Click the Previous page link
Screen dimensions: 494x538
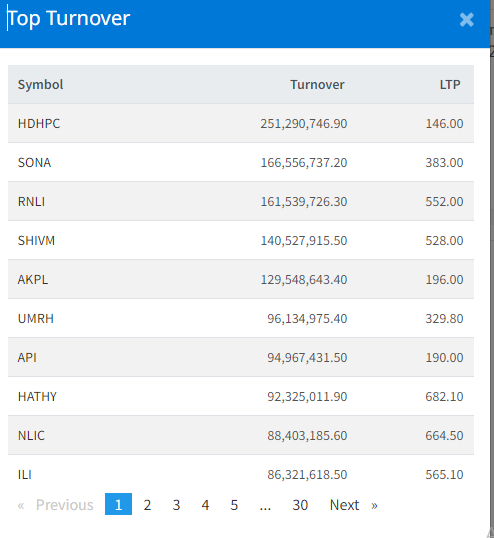56,505
